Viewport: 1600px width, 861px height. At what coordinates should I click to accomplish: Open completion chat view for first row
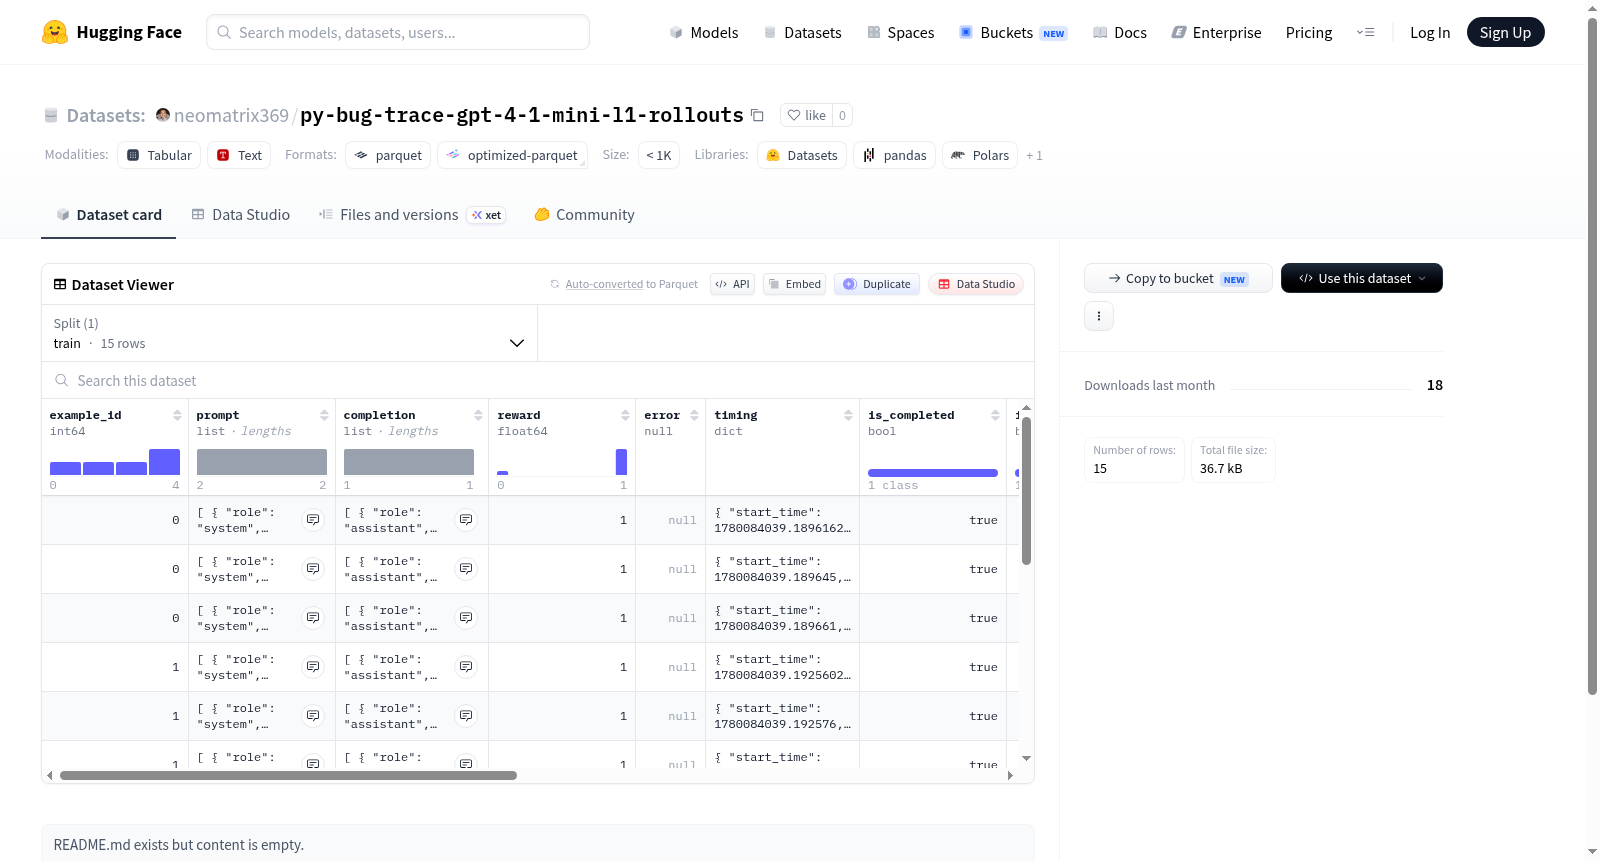tap(466, 520)
